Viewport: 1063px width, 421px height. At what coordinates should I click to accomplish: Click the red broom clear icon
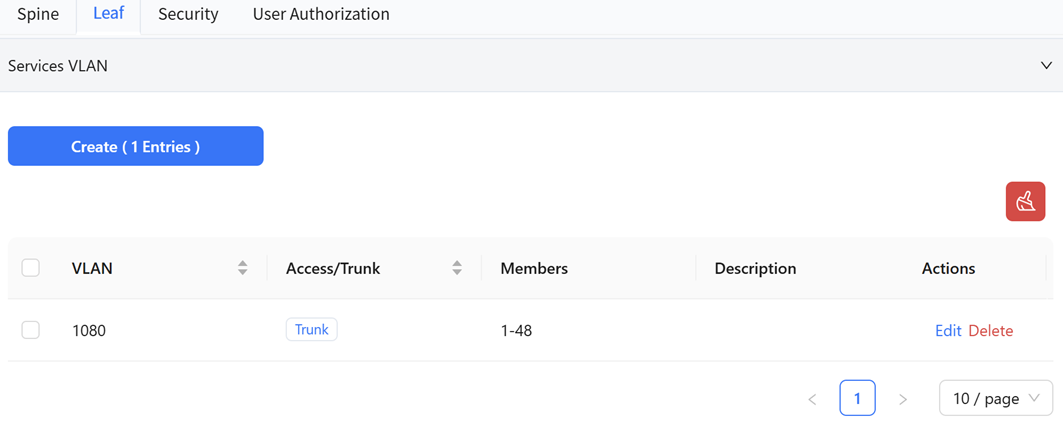(1025, 201)
